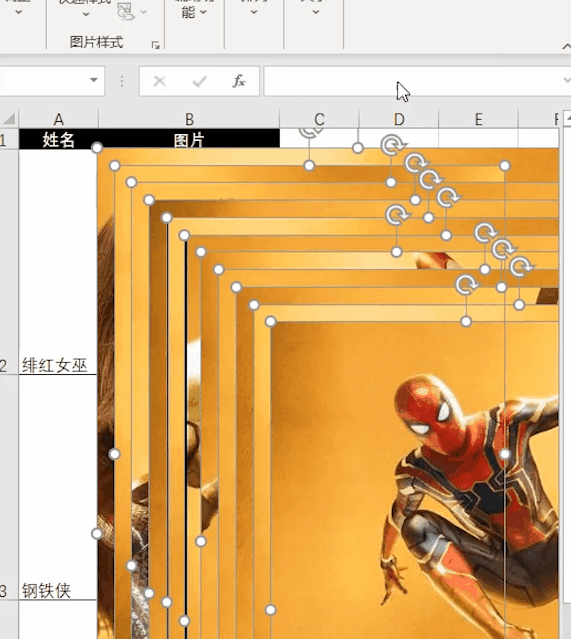
Task: Select column E header
Action: tap(478, 119)
